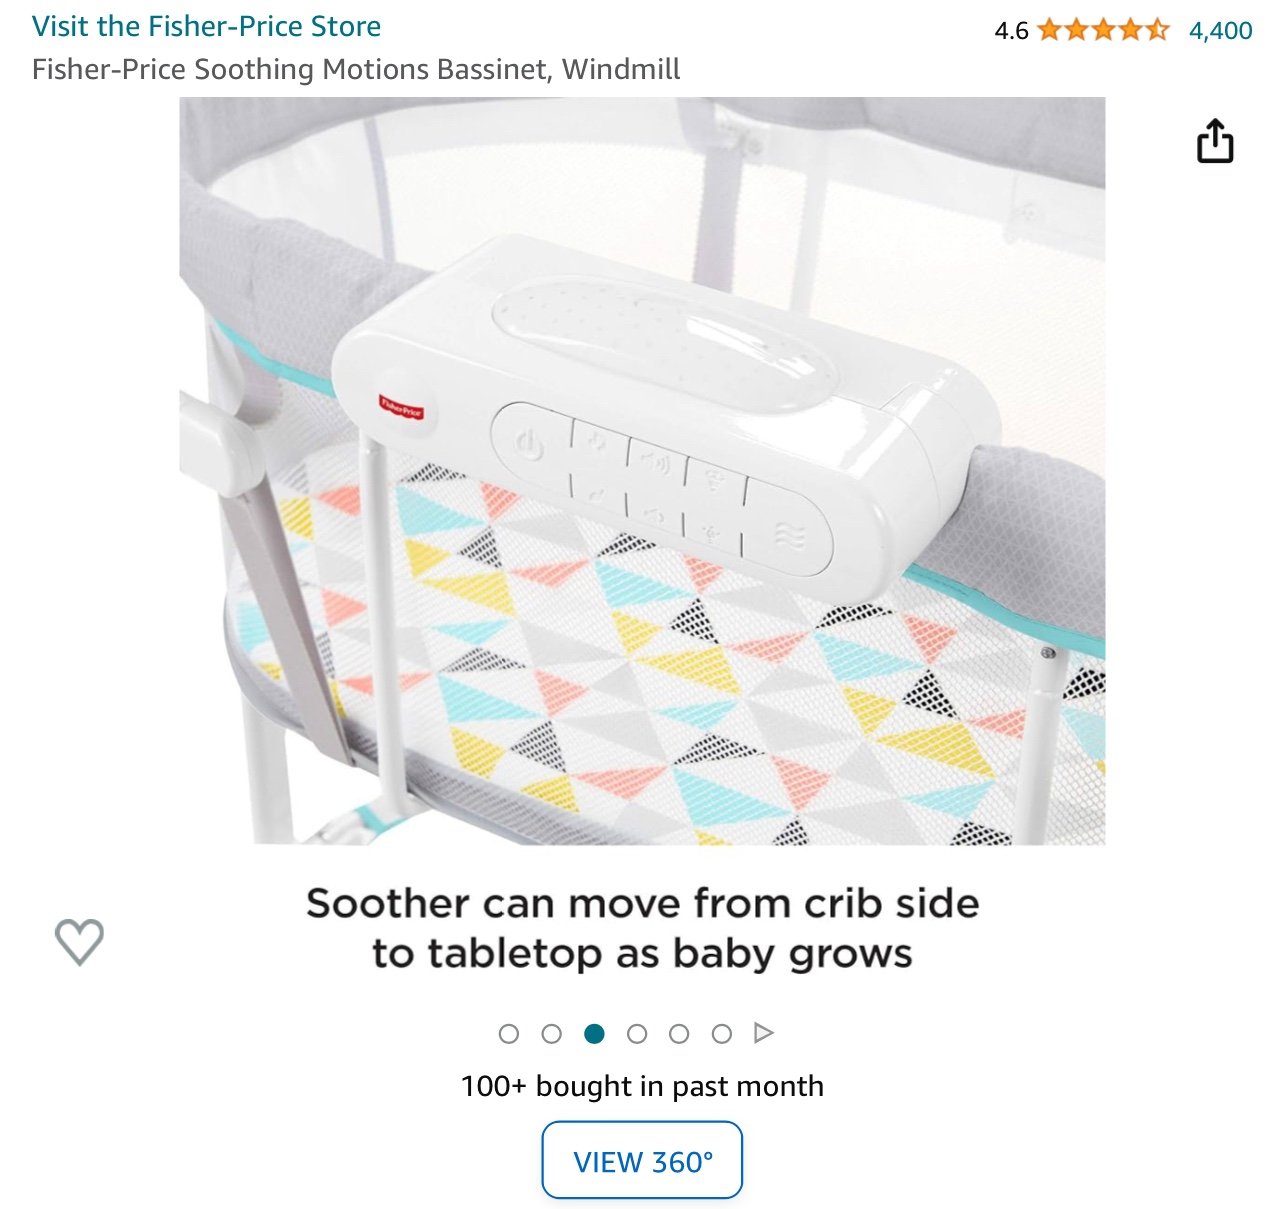Play the product video triangle icon
The image size is (1284, 1209).
click(x=764, y=1033)
